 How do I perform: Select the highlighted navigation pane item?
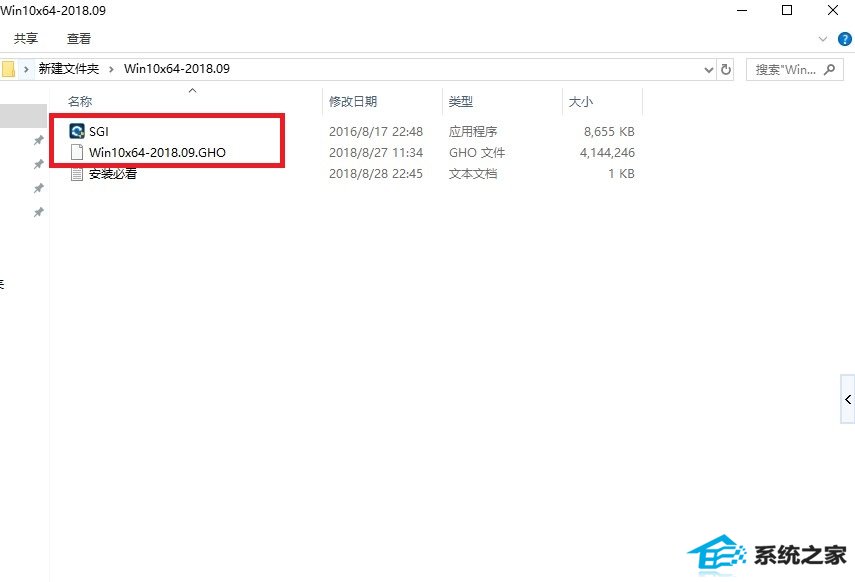click(x=23, y=116)
